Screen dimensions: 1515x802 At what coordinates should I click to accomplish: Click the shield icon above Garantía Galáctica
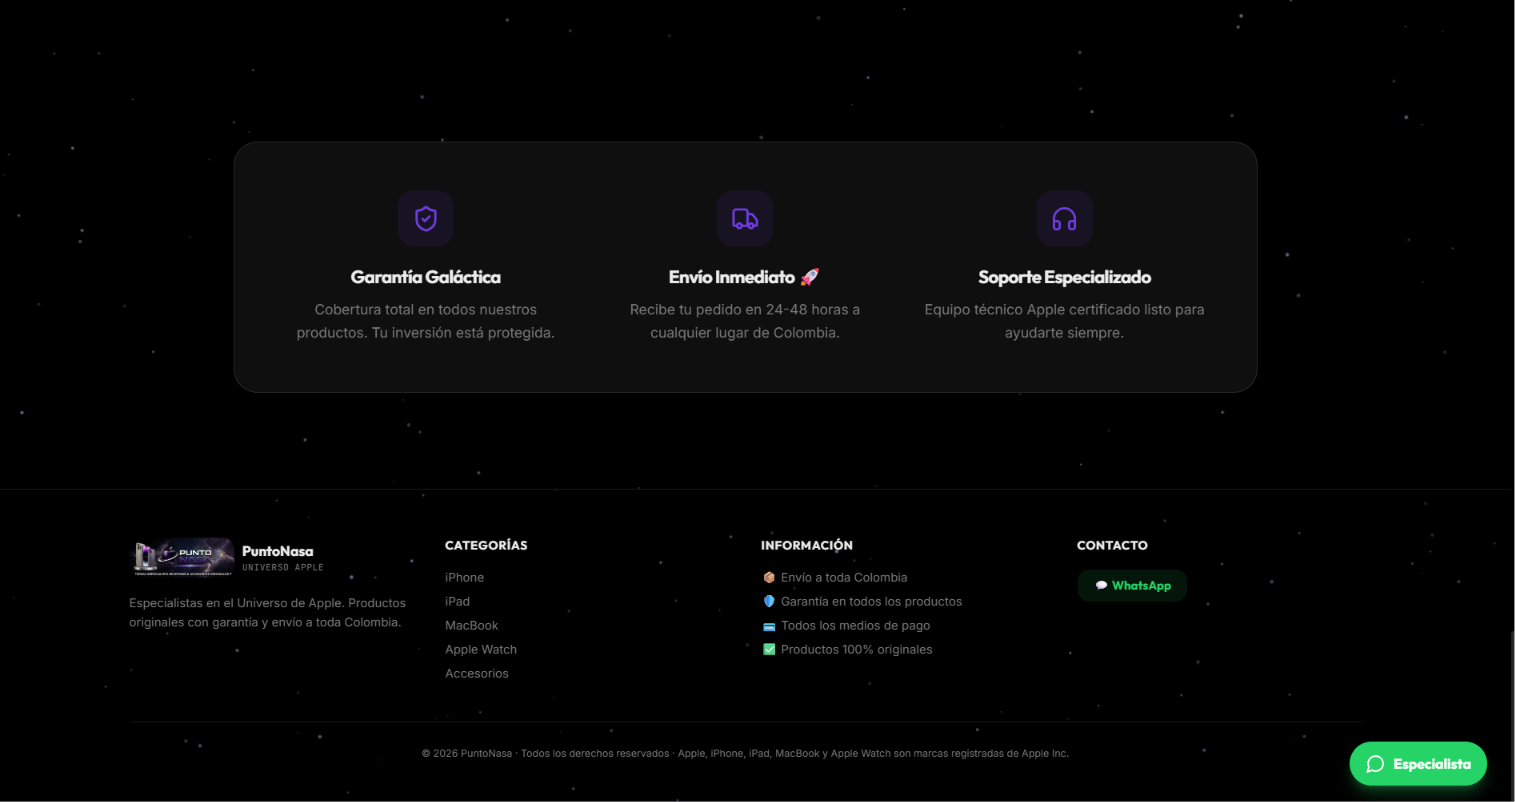click(x=426, y=218)
